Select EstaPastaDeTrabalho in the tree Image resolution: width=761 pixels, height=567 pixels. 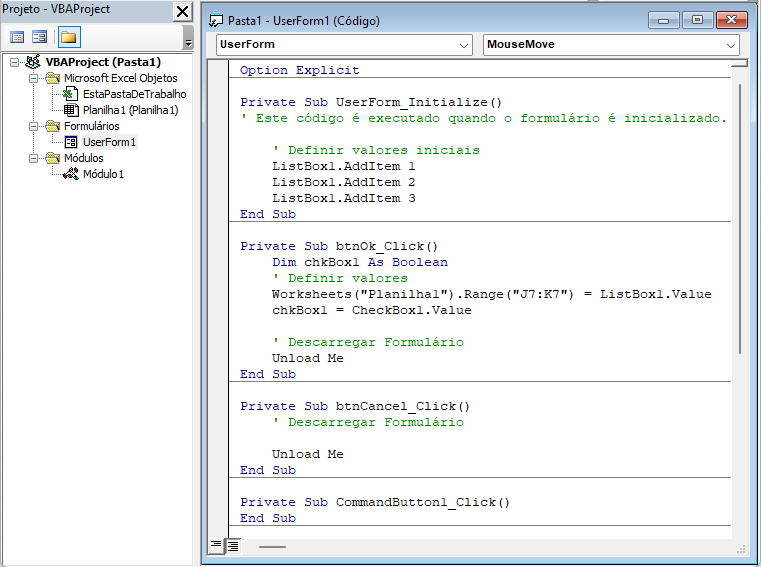pos(134,94)
